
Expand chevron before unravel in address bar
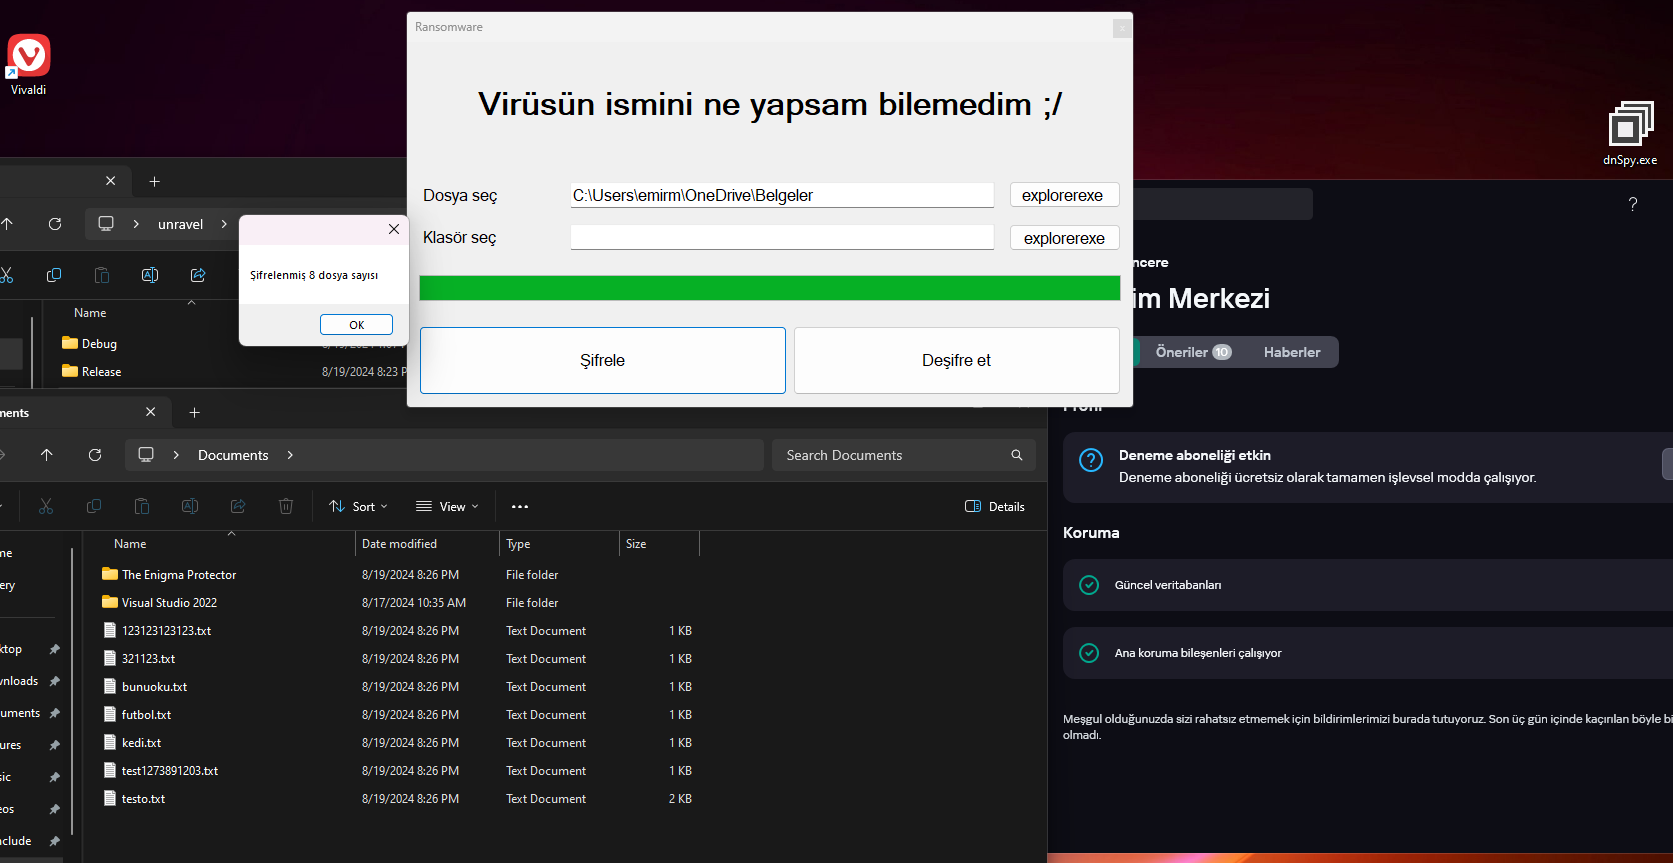(x=136, y=224)
